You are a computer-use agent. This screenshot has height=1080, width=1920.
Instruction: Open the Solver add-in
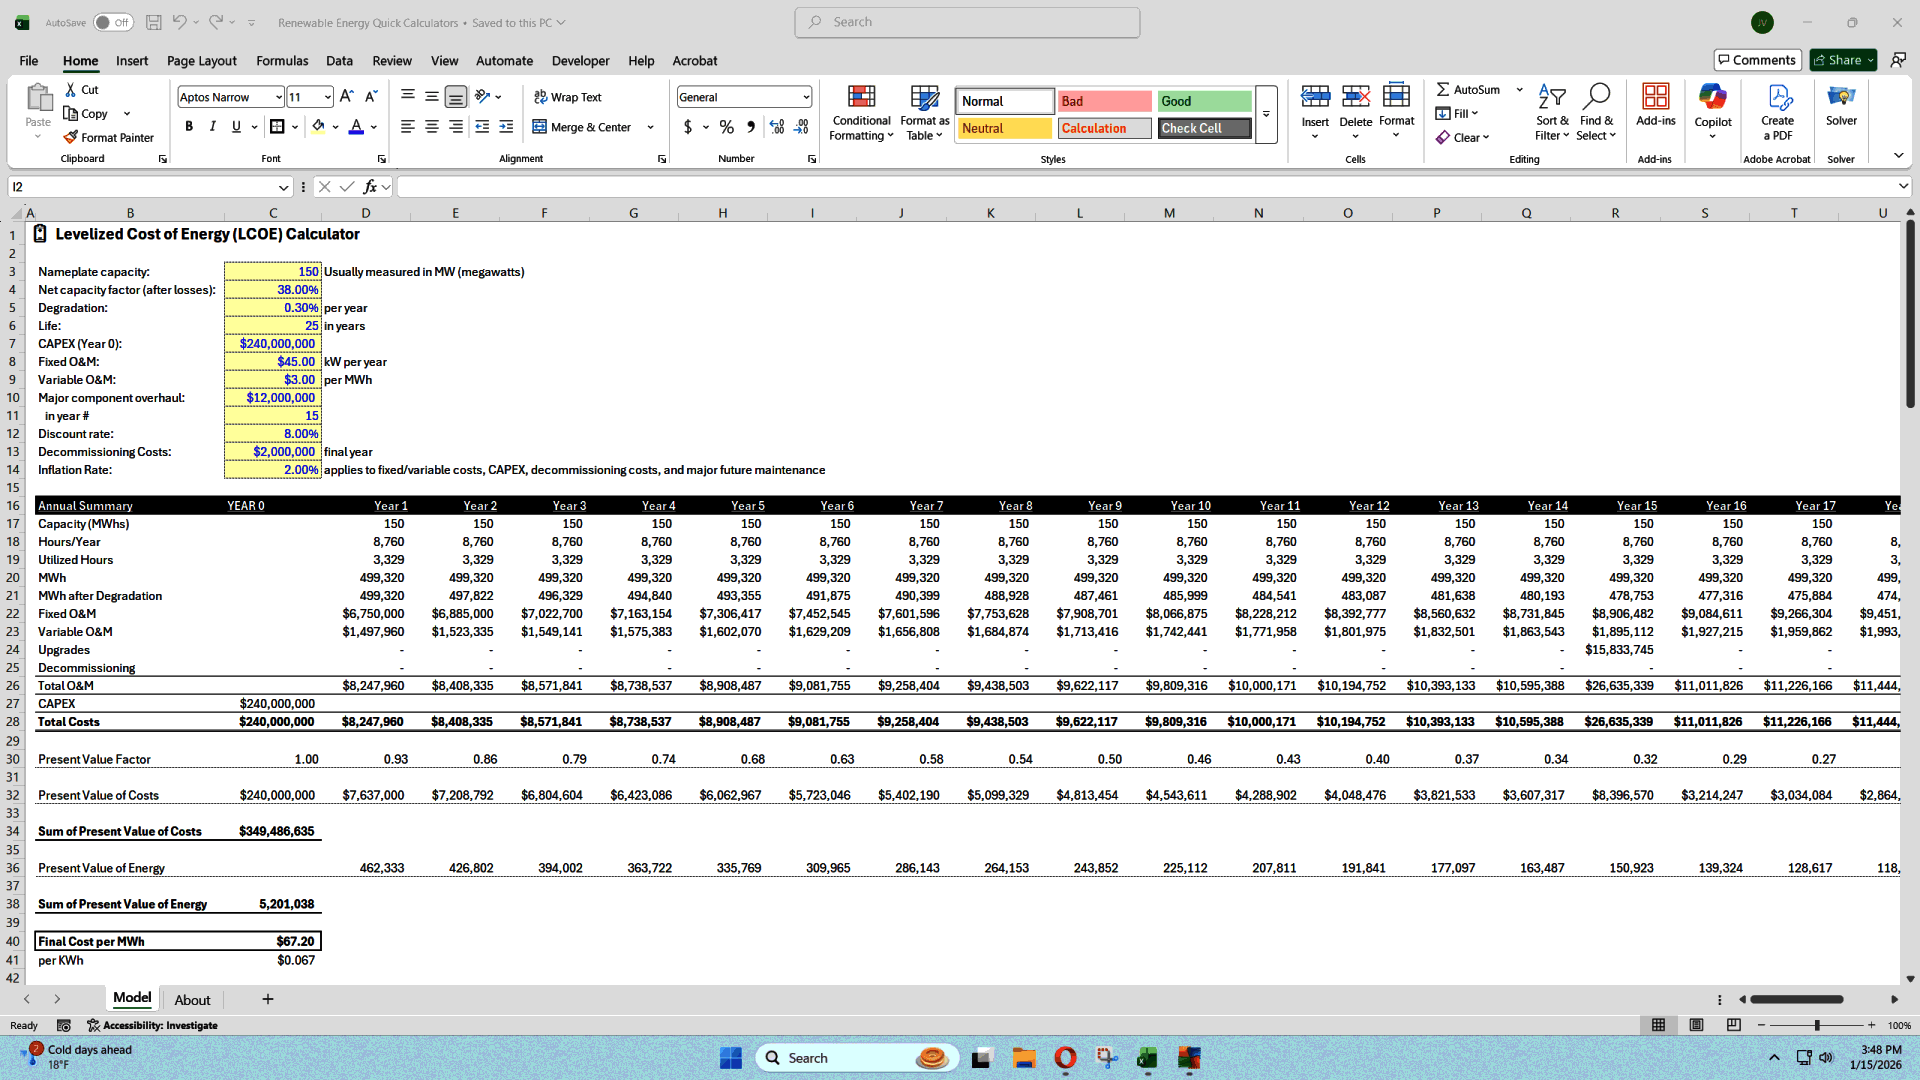coord(1842,110)
